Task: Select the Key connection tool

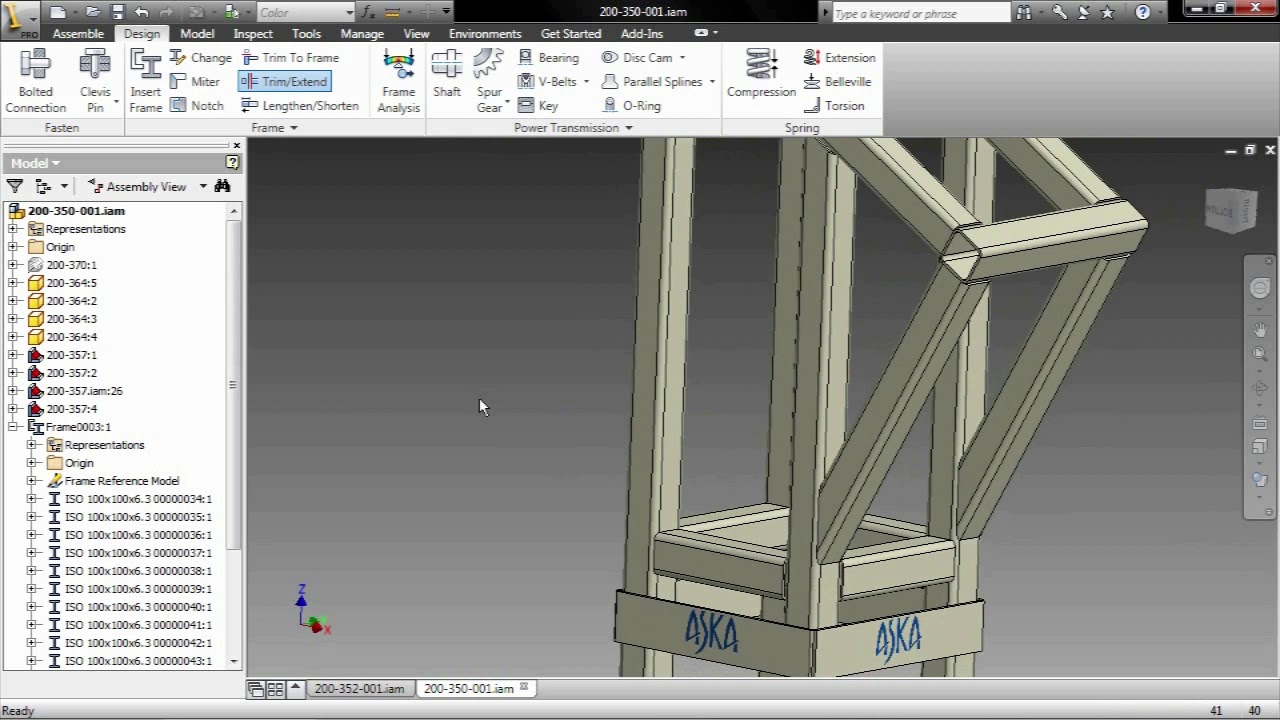Action: pos(538,106)
